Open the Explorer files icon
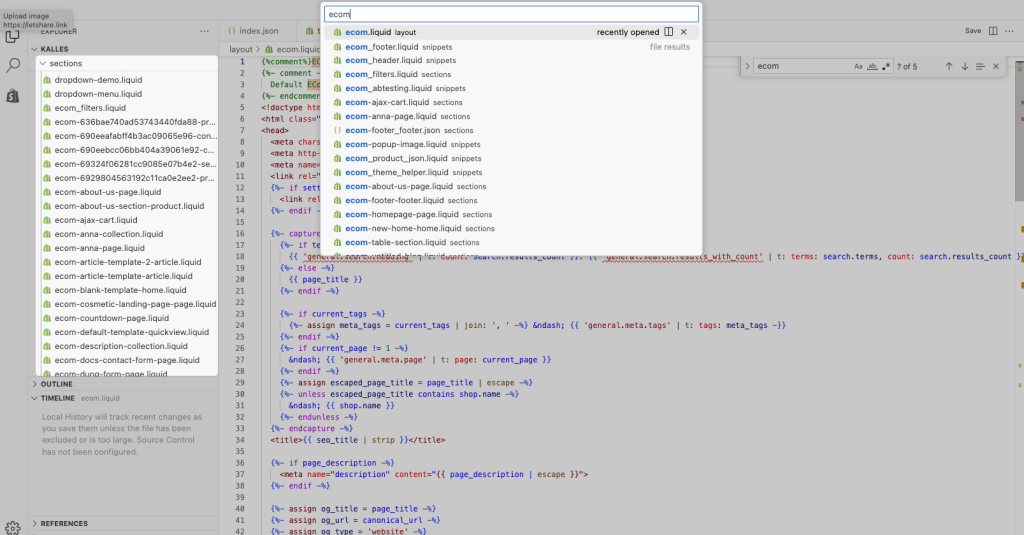The image size is (1024, 535). pyautogui.click(x=13, y=36)
